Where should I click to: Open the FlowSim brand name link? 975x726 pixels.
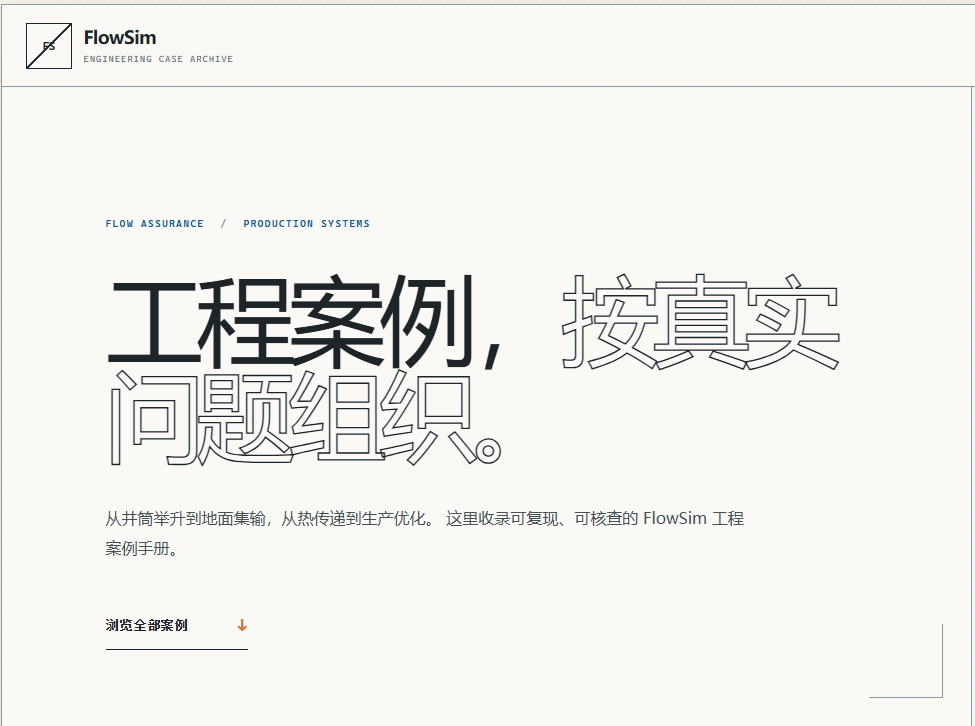[x=120, y=37]
